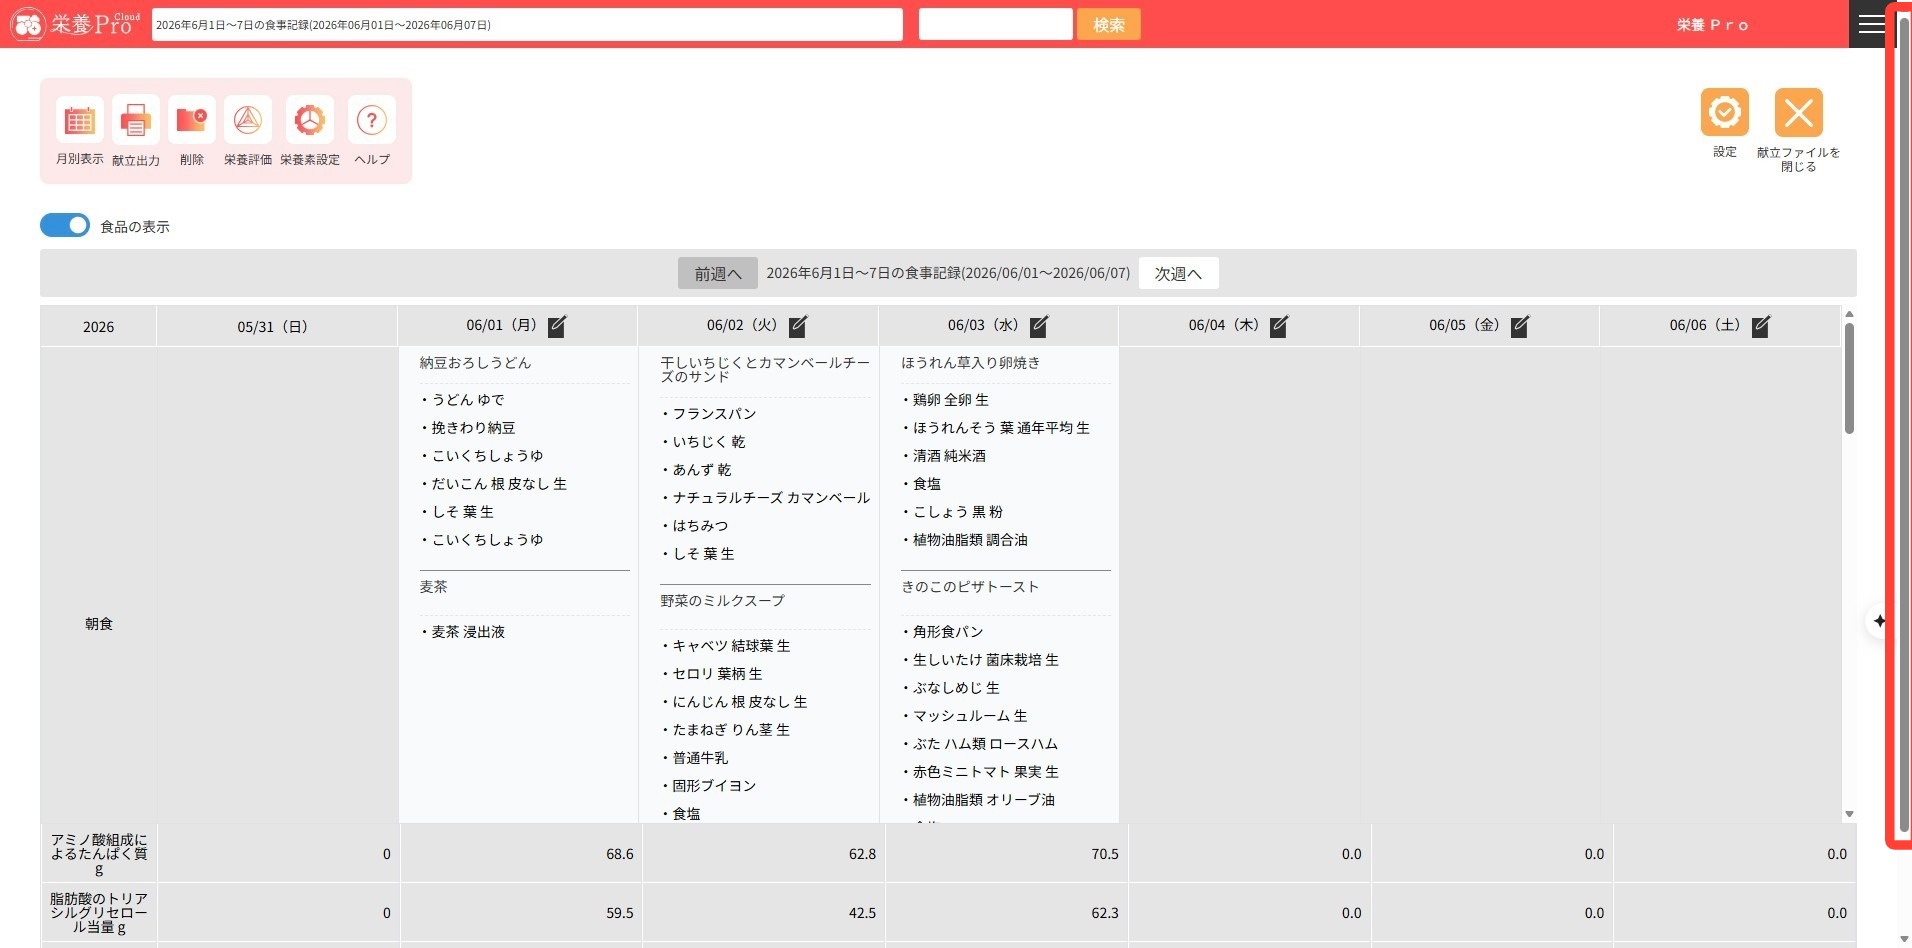Select the dish ほうれん草入り卵焼き
This screenshot has height=948, width=1912.
(x=970, y=363)
